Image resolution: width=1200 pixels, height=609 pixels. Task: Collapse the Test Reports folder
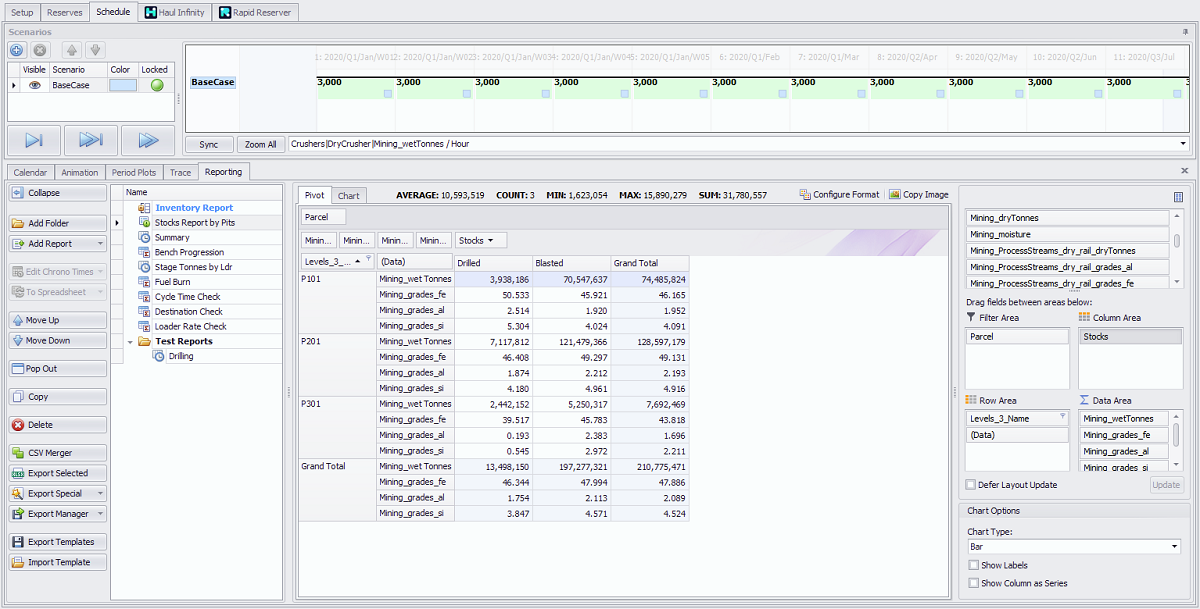pyautogui.click(x=132, y=342)
